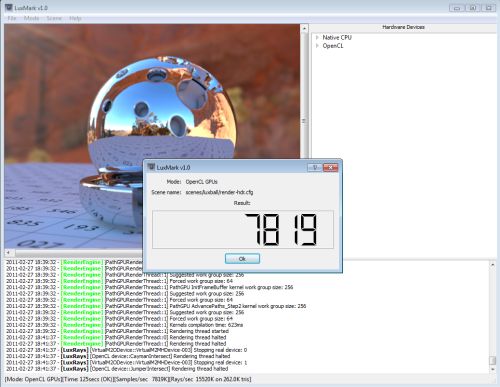Select the OpenCL tree label
The width and height of the screenshot is (500, 387).
pos(333,46)
